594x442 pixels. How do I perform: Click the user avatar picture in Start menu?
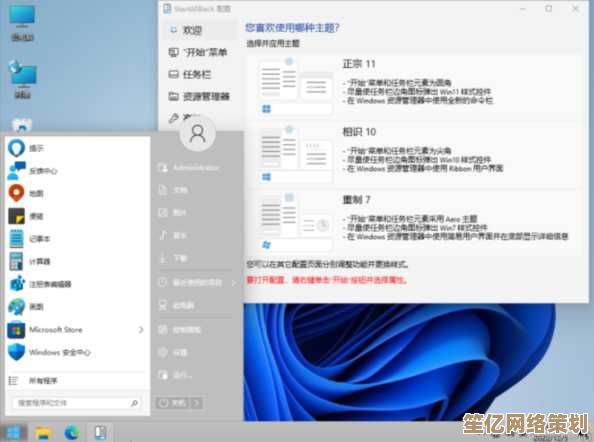pyautogui.click(x=197, y=133)
